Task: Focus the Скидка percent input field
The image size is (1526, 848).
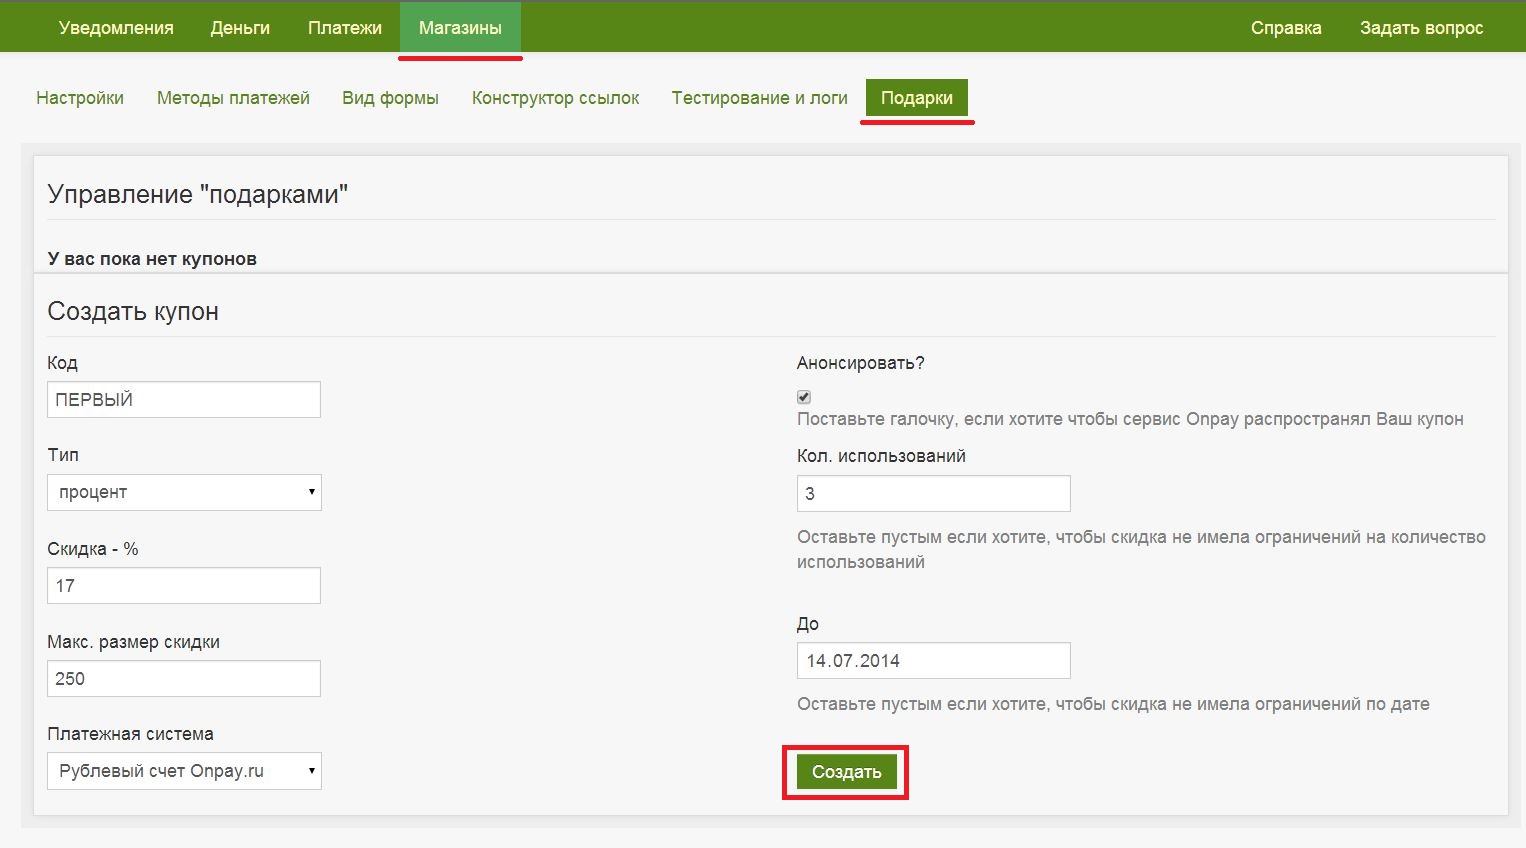Action: point(184,585)
